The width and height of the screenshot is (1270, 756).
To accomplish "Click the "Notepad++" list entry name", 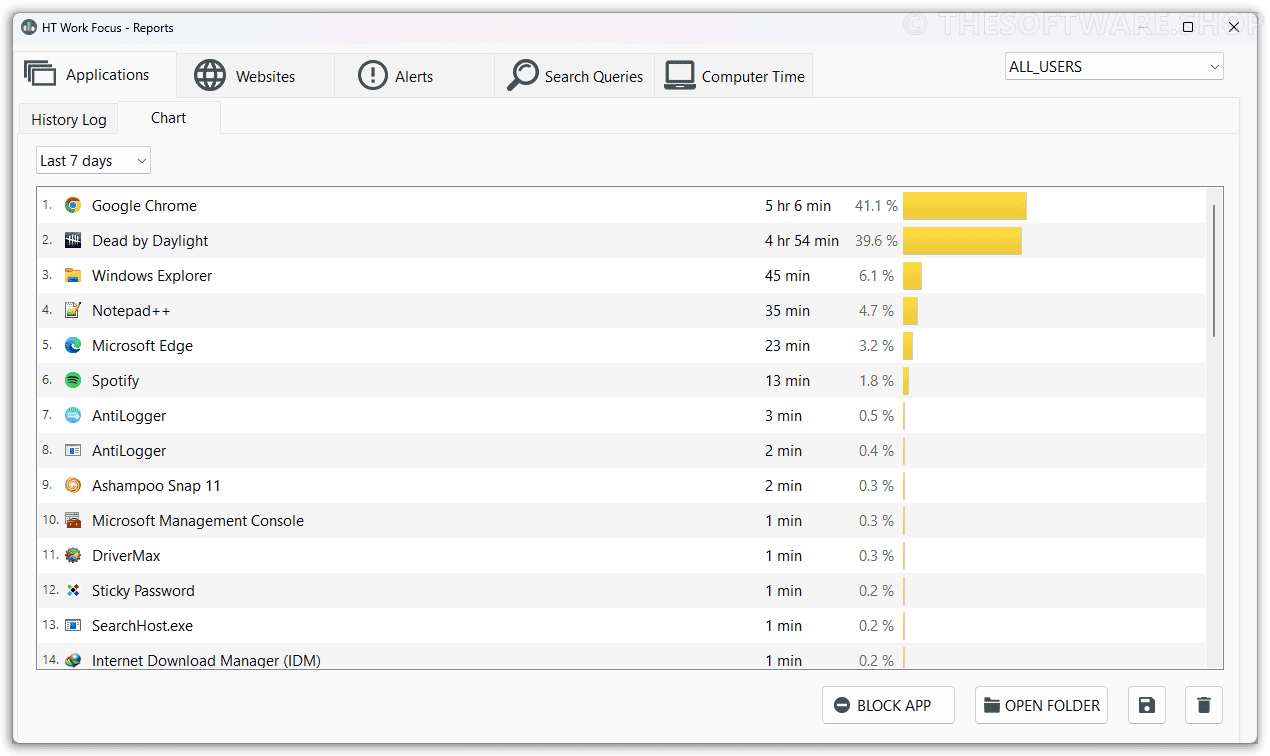I will (x=131, y=311).
